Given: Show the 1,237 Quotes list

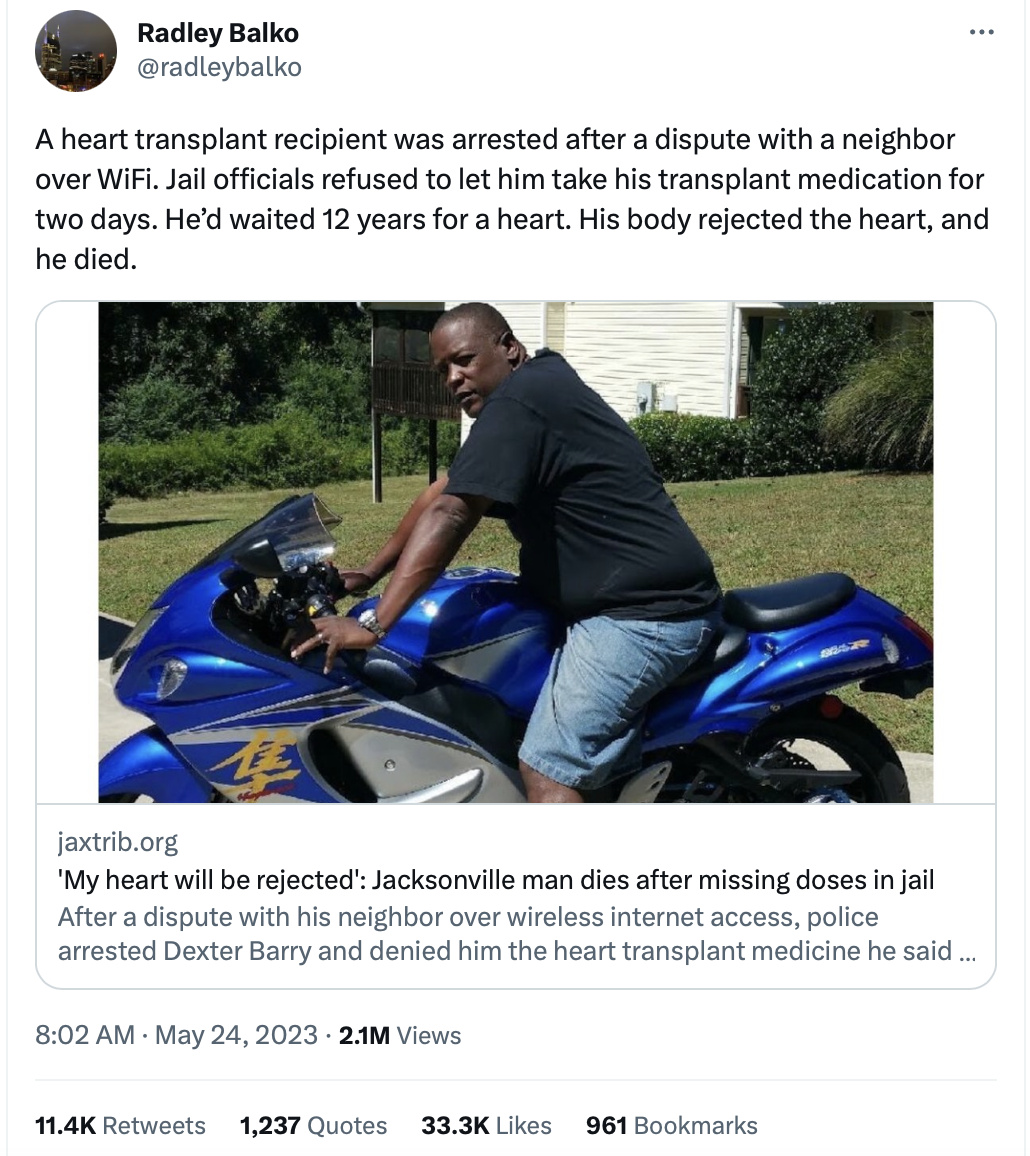Looking at the screenshot, I should coord(313,1126).
